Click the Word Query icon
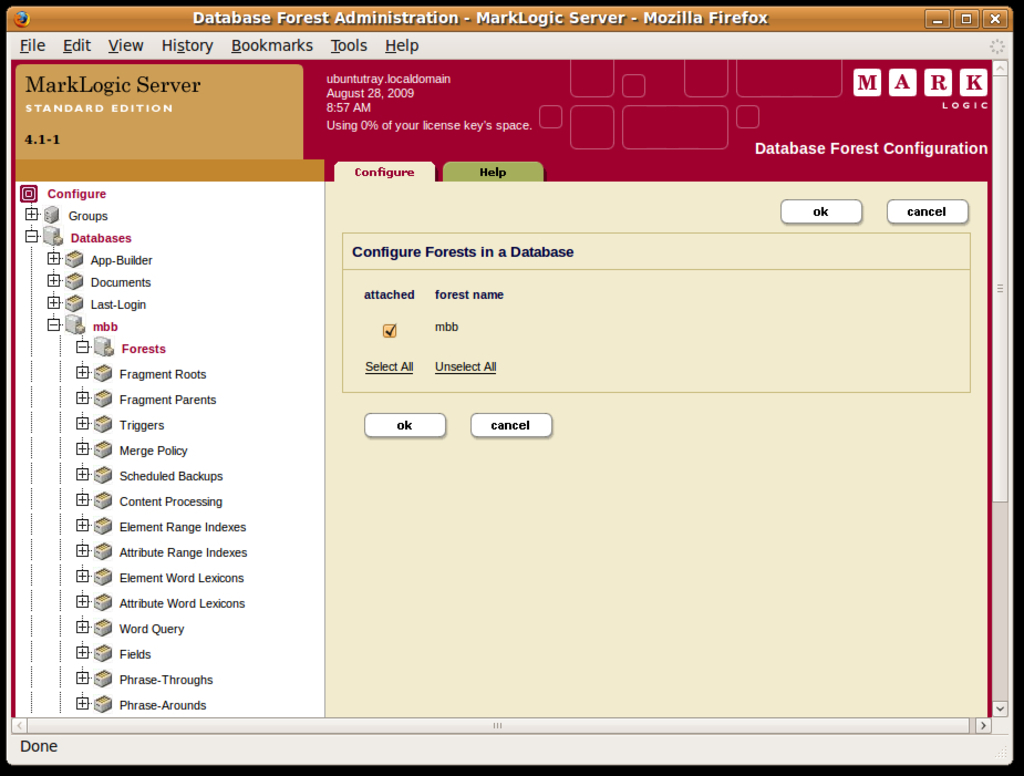Viewport: 1024px width, 776px height. [103, 628]
